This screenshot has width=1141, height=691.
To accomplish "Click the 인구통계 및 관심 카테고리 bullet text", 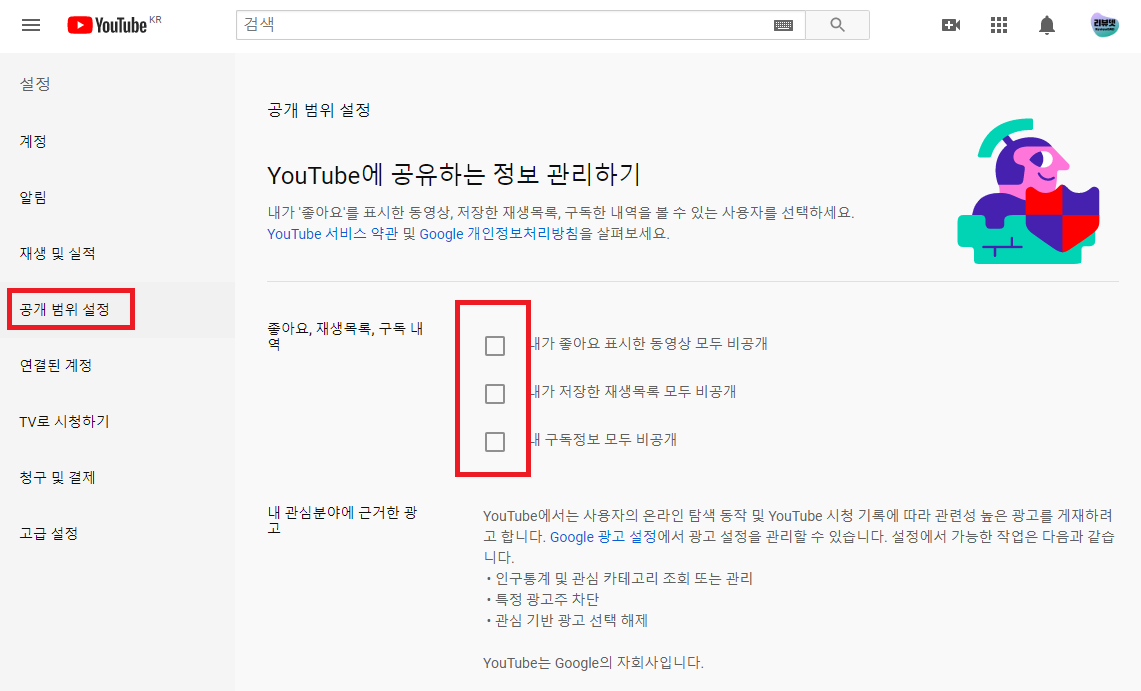I will pos(624,578).
